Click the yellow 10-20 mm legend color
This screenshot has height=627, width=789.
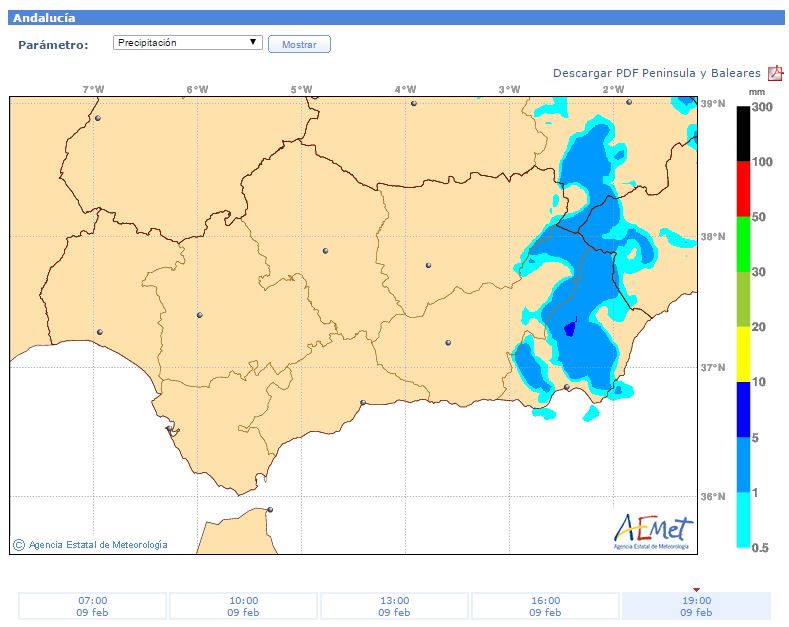(743, 354)
